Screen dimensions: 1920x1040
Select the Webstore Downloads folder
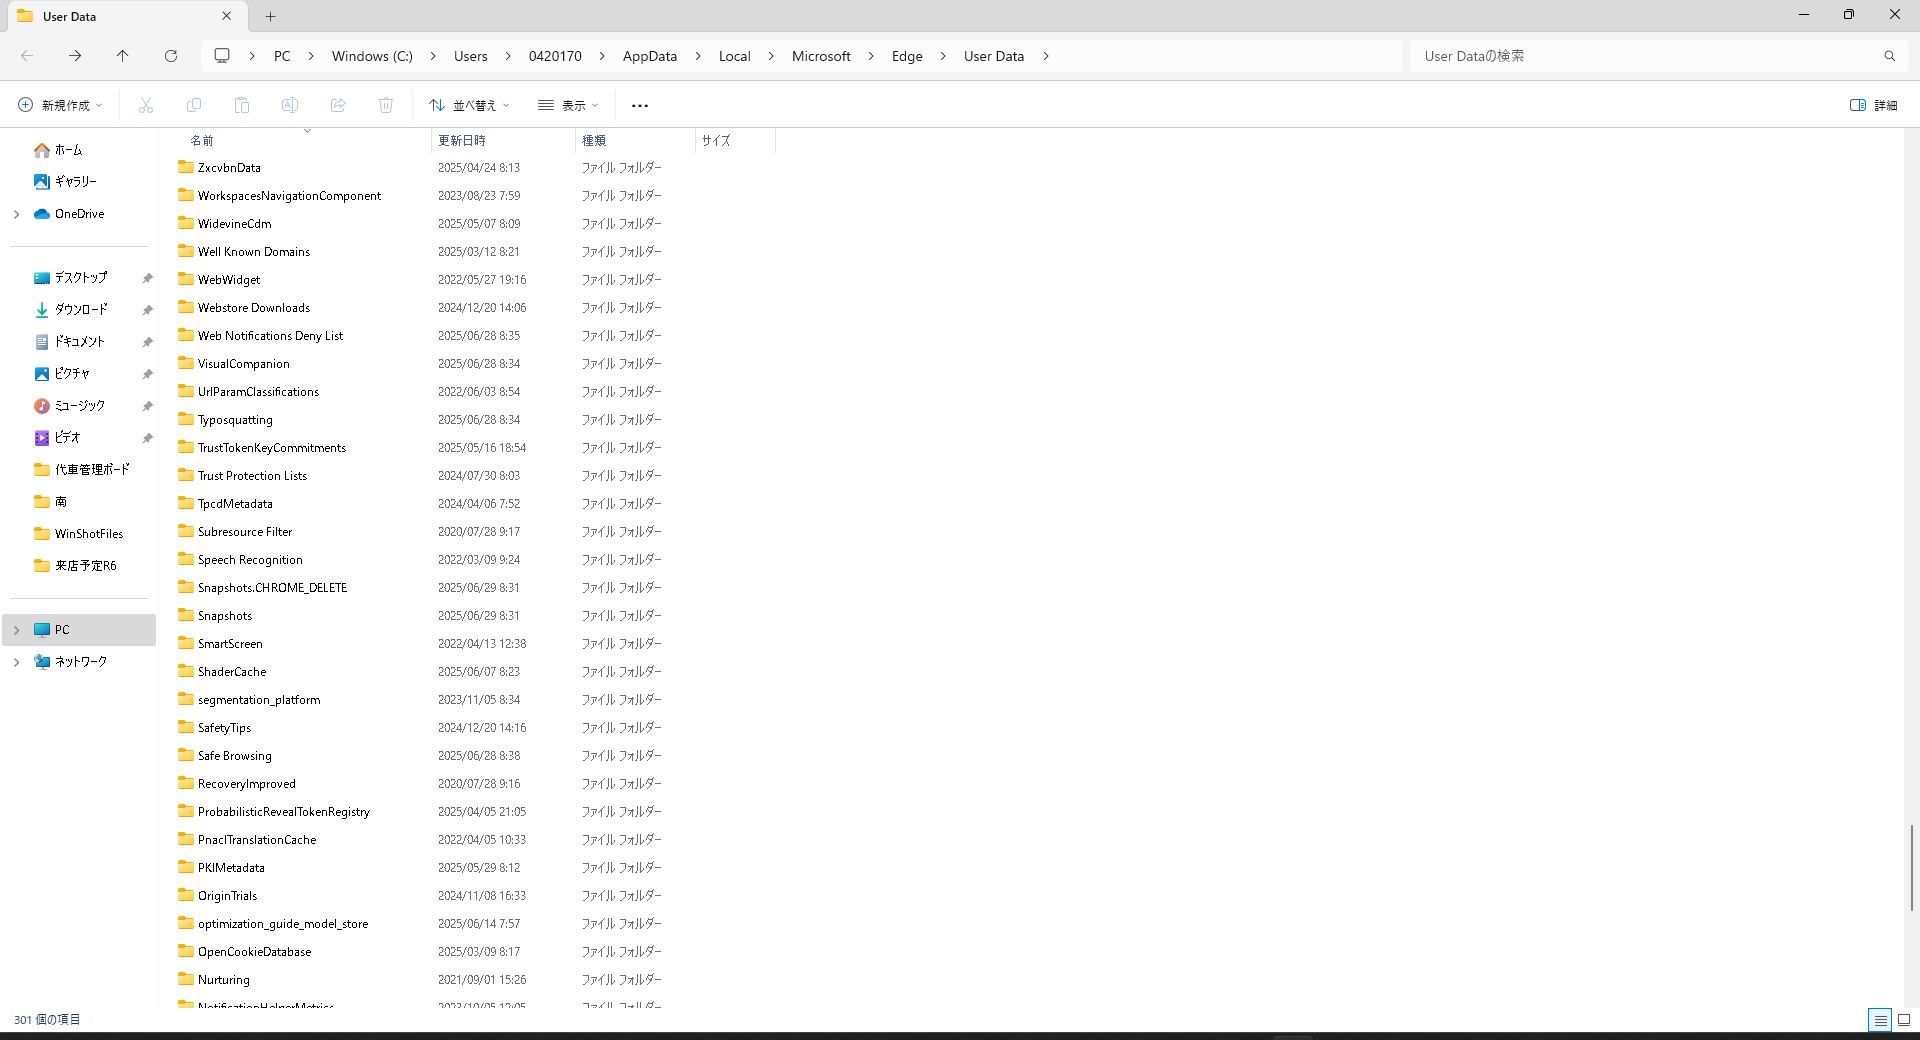tap(254, 308)
